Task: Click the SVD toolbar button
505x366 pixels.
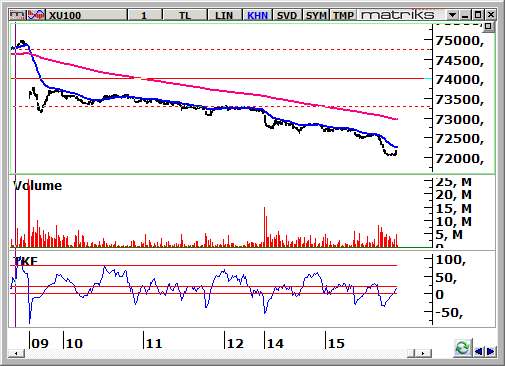Action: 287,16
